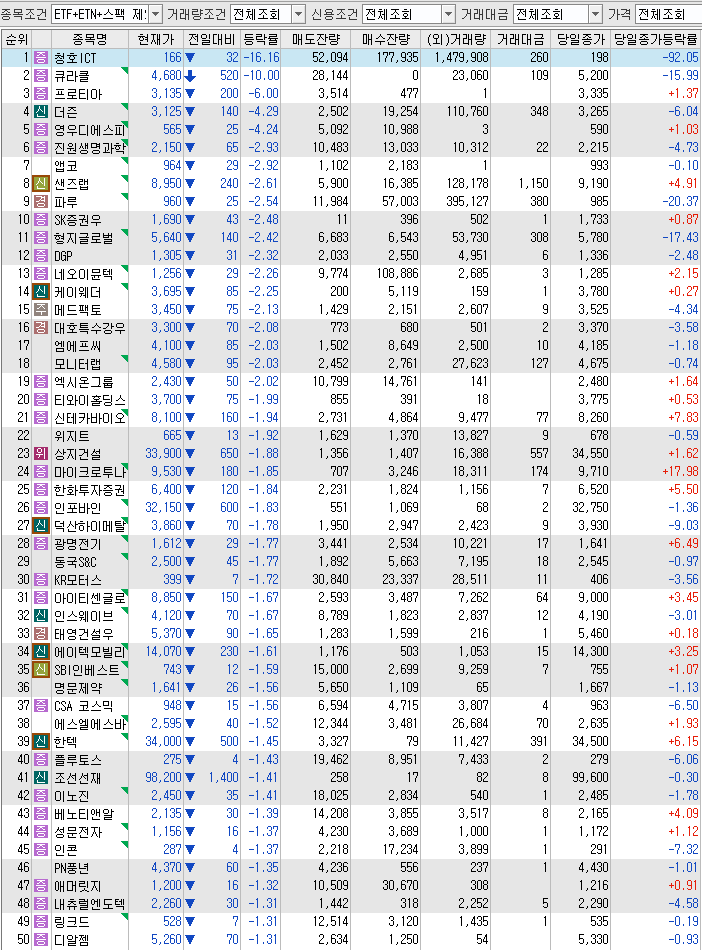Select stock name 네오이뮨텍
Image resolution: width=702 pixels, height=950 pixels.
[83, 274]
